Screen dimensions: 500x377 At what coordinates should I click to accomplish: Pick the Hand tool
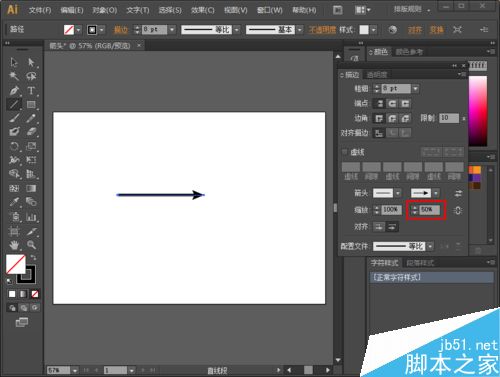click(14, 246)
